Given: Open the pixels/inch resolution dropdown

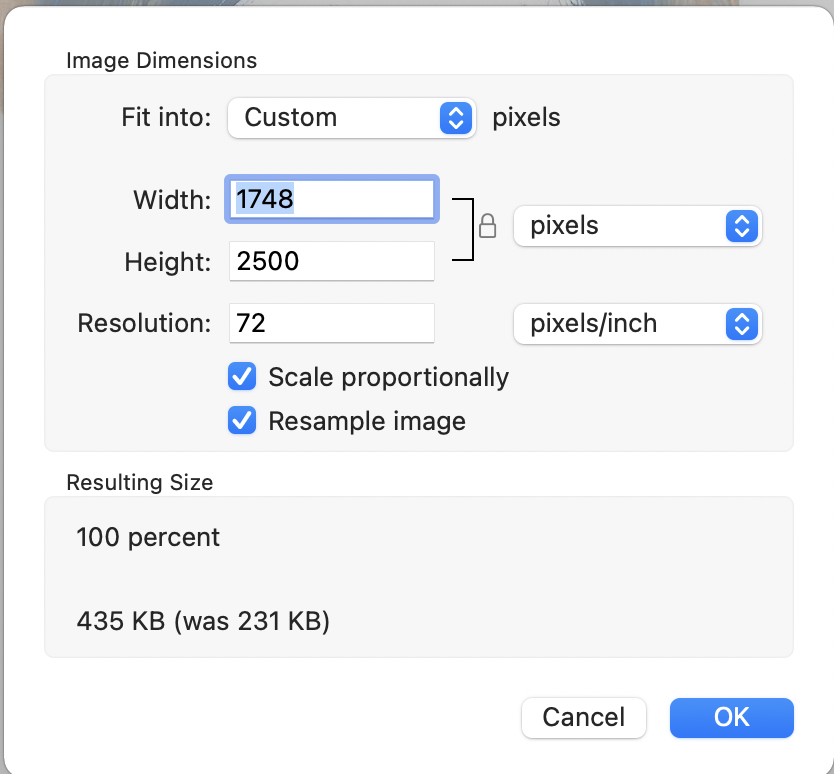Looking at the screenshot, I should tap(637, 323).
